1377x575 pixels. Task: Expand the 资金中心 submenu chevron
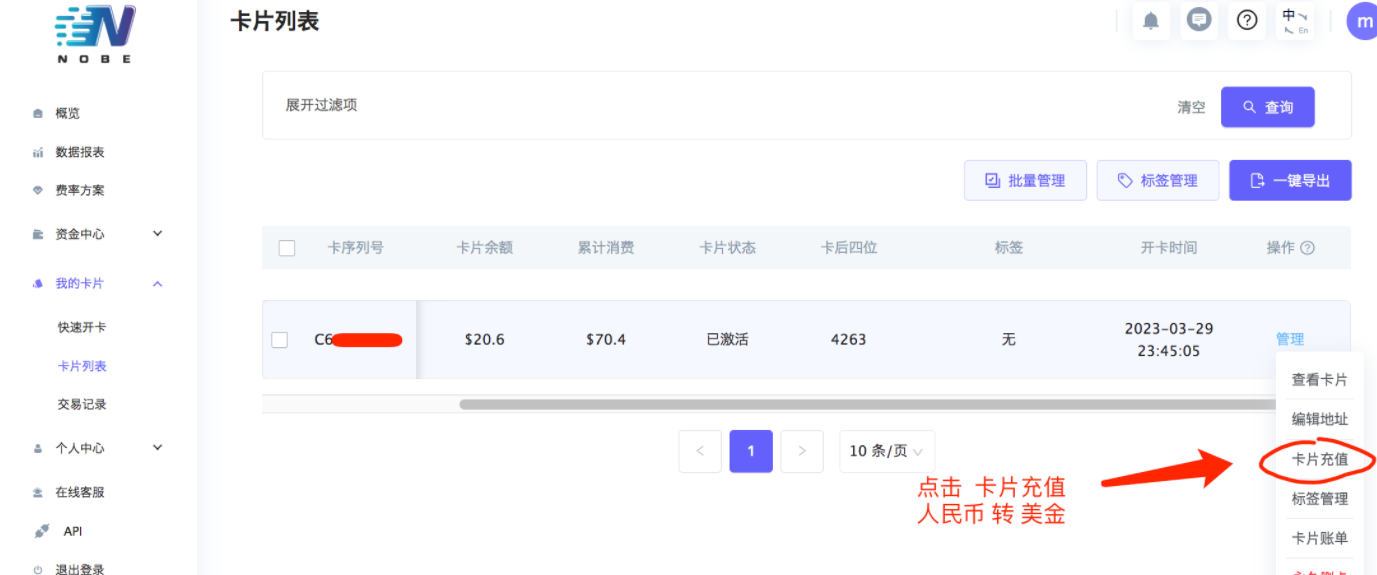coord(157,233)
